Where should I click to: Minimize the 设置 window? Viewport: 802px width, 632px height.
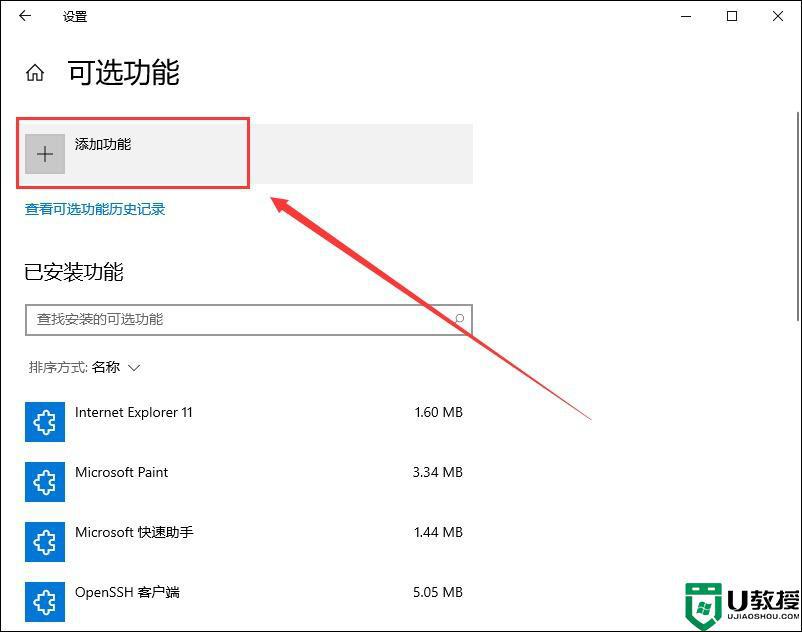pos(686,16)
